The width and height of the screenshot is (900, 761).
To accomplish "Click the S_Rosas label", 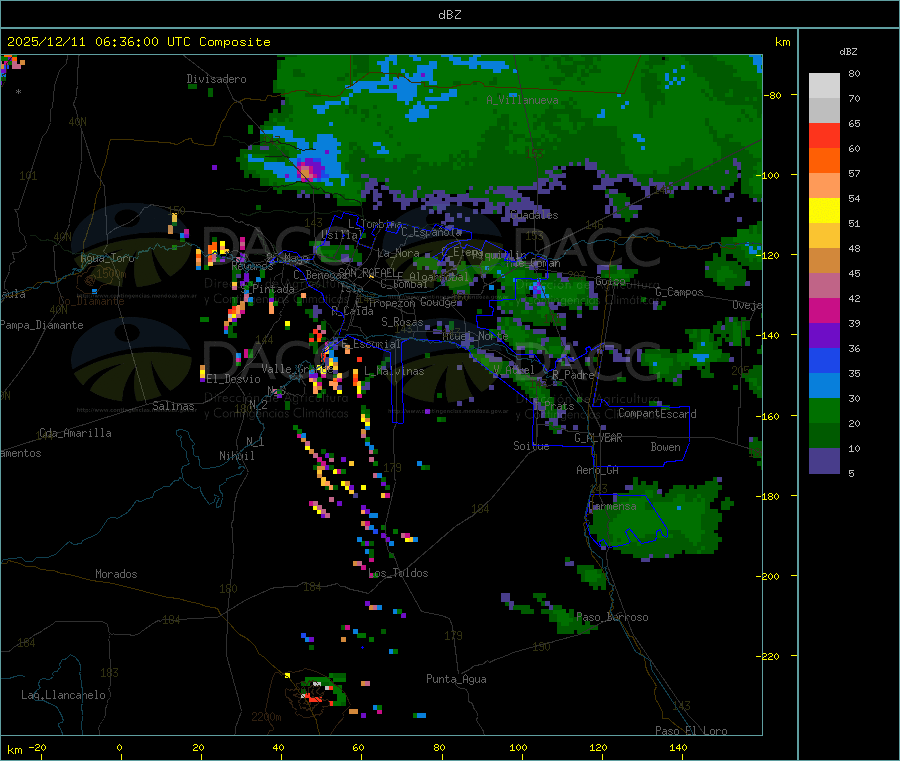I will tap(402, 322).
